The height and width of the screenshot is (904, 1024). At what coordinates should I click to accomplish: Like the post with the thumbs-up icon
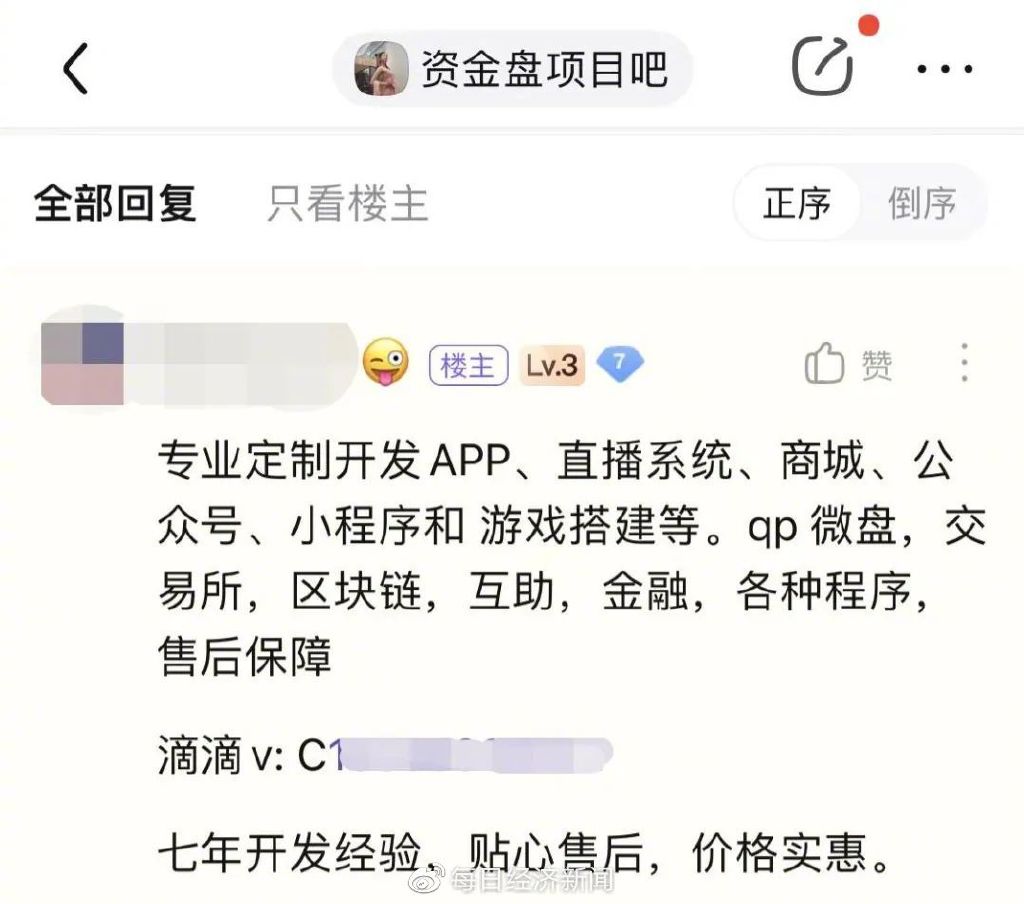click(824, 363)
